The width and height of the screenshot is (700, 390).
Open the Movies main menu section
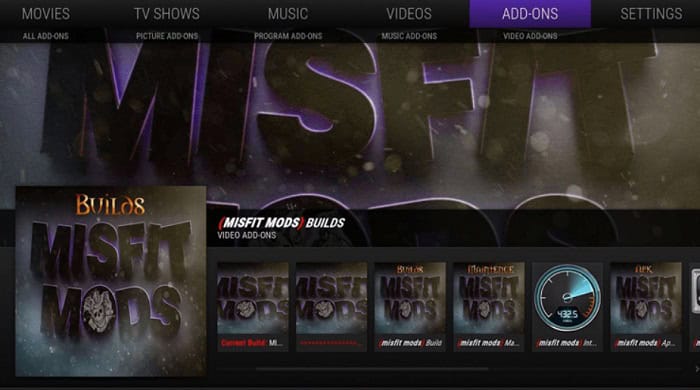(46, 14)
